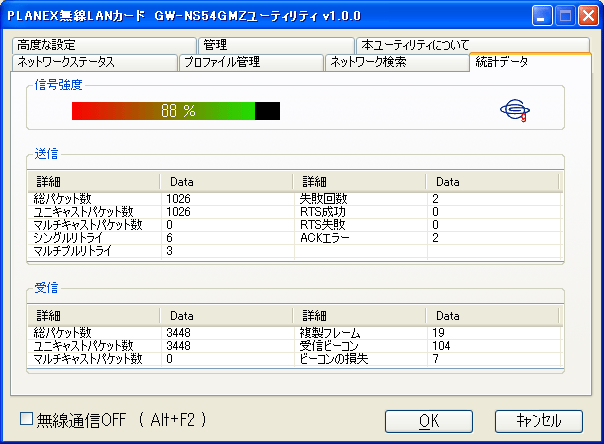
Task: Toggle the 無線通信OFF checkbox
Action: tap(26, 419)
